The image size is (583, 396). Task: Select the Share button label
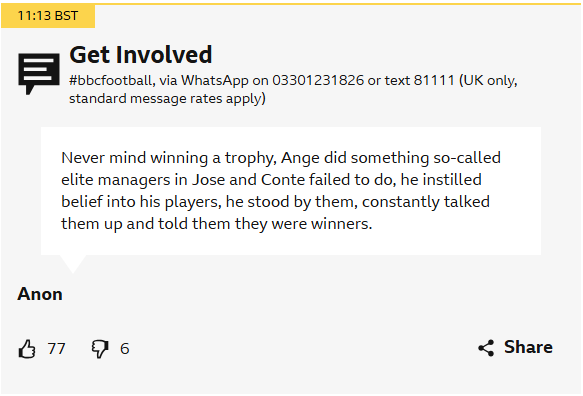[528, 347]
